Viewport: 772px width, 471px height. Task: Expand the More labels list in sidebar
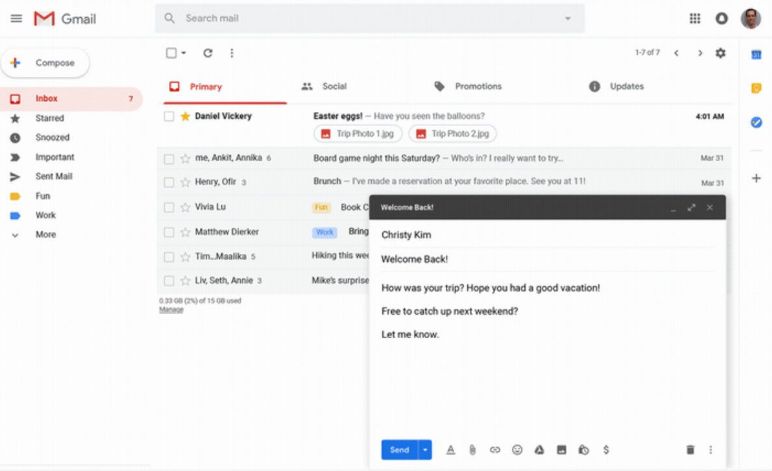click(x=45, y=235)
